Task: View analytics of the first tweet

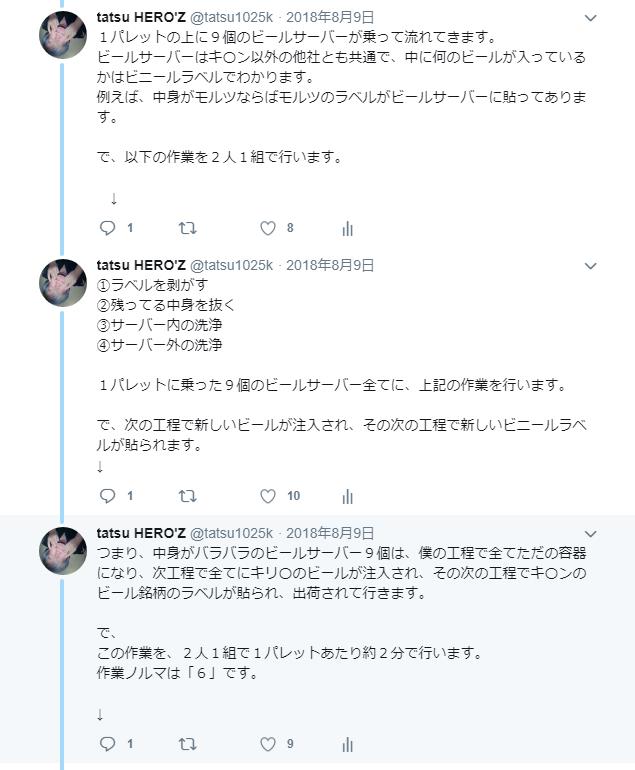Action: [x=348, y=228]
